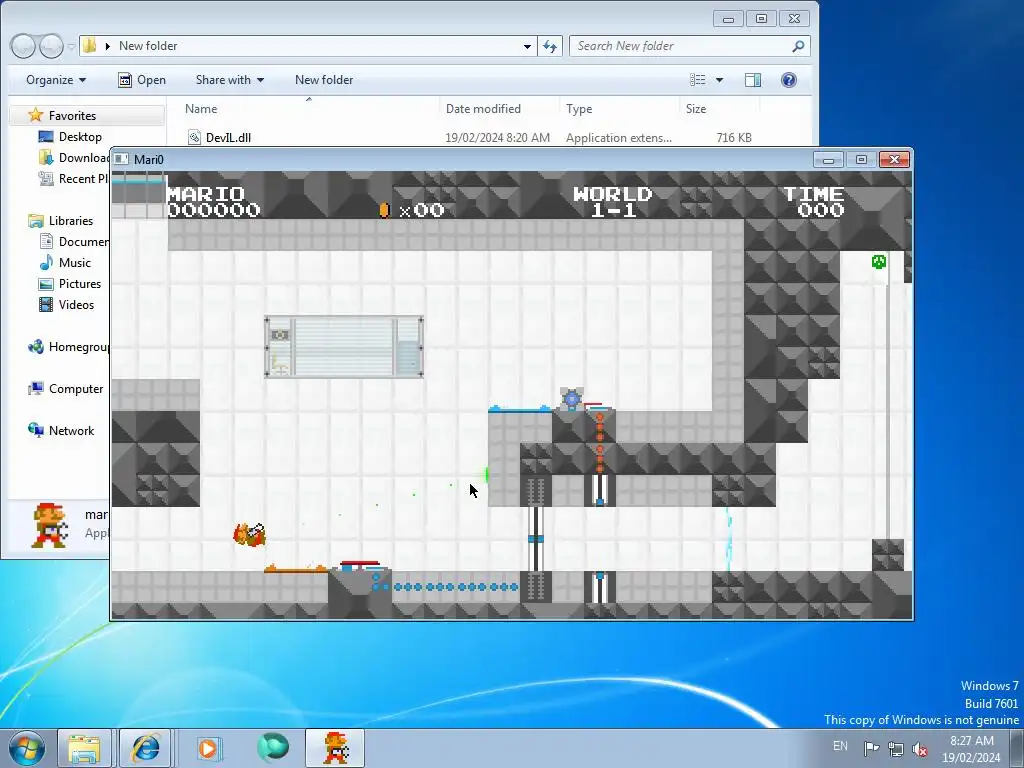Click in the Search New folder field
Image resolution: width=1024 pixels, height=768 pixels.
click(679, 46)
